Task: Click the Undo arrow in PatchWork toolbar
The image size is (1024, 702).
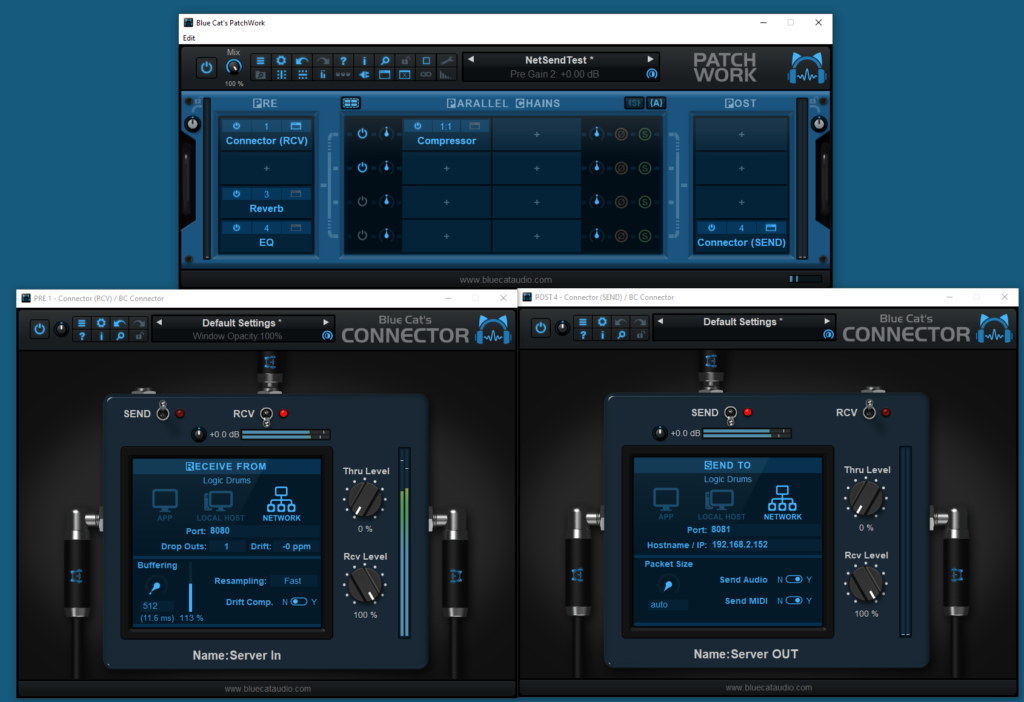Action: [x=302, y=61]
